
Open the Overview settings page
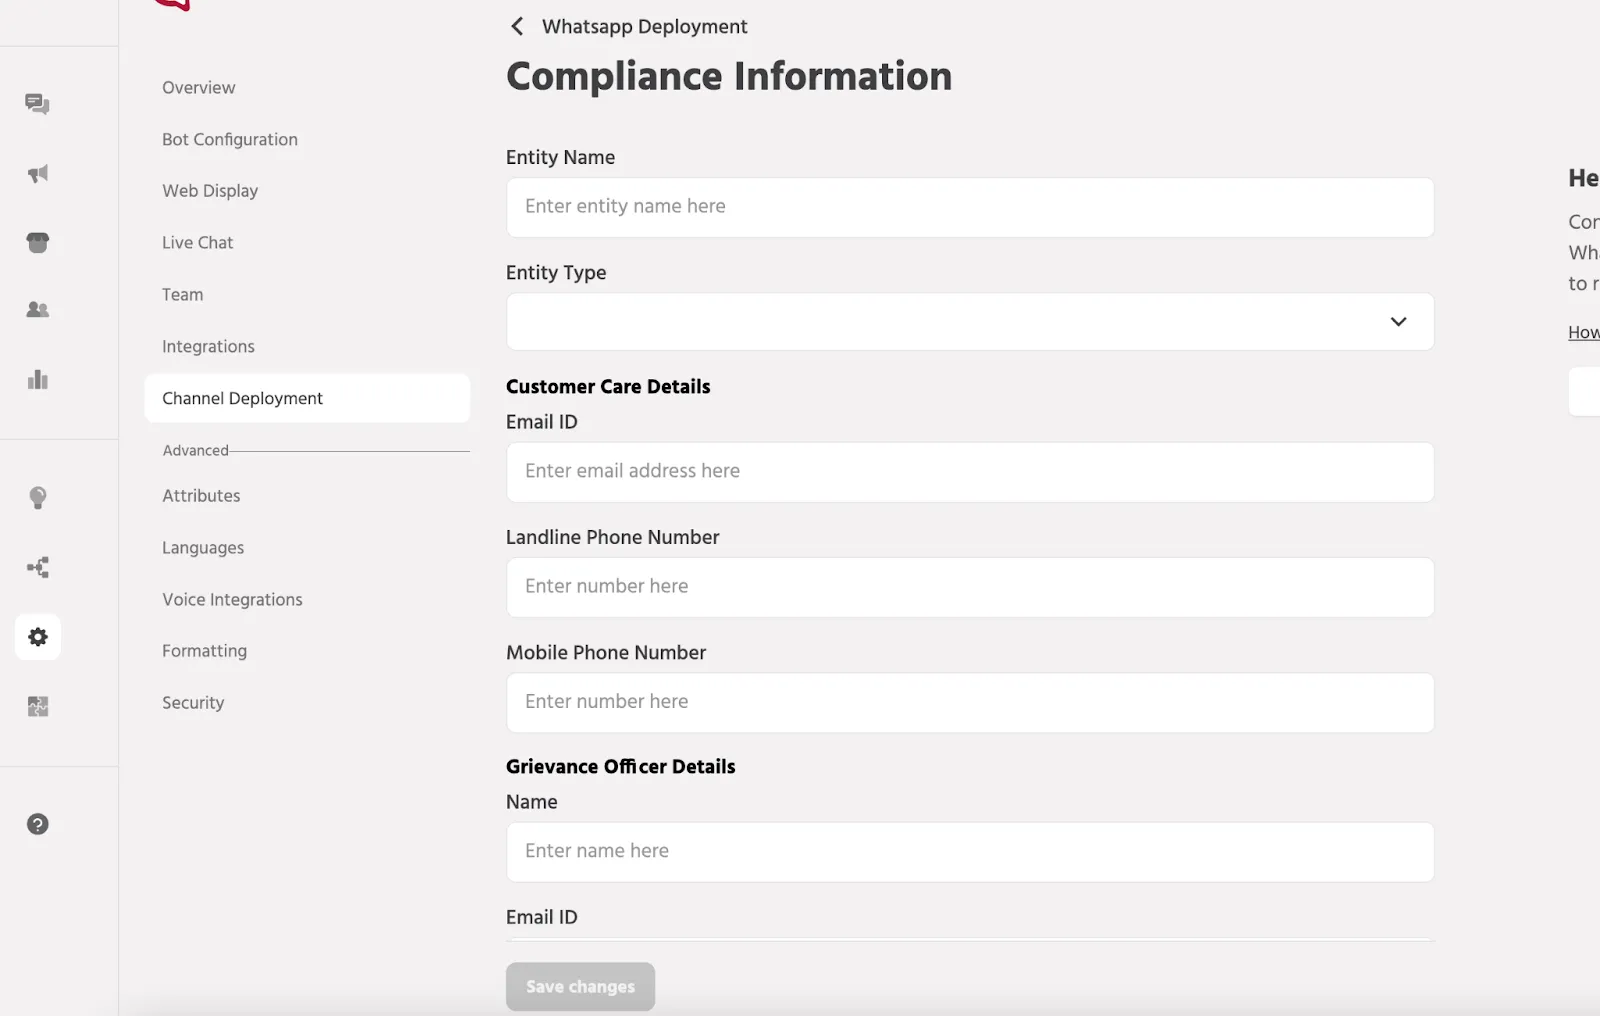coord(199,88)
